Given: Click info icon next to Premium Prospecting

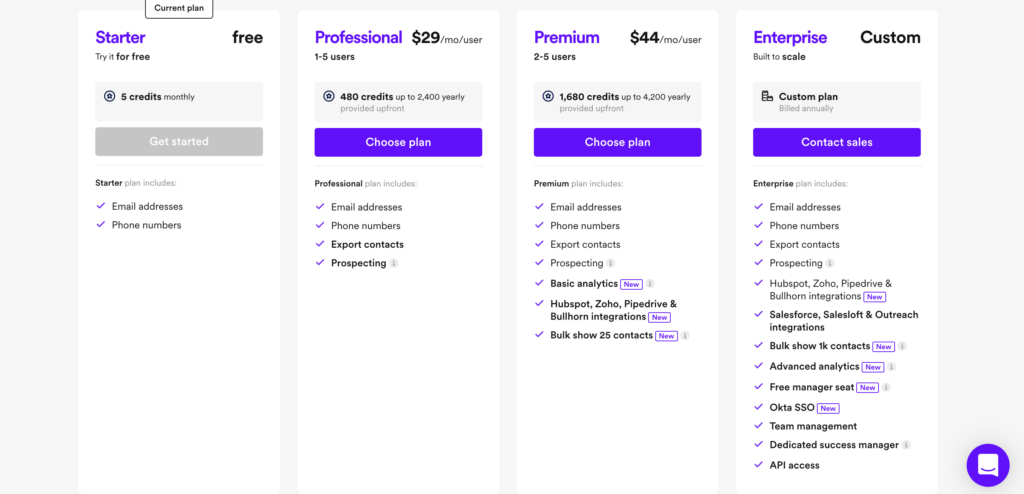Looking at the screenshot, I should tap(611, 263).
